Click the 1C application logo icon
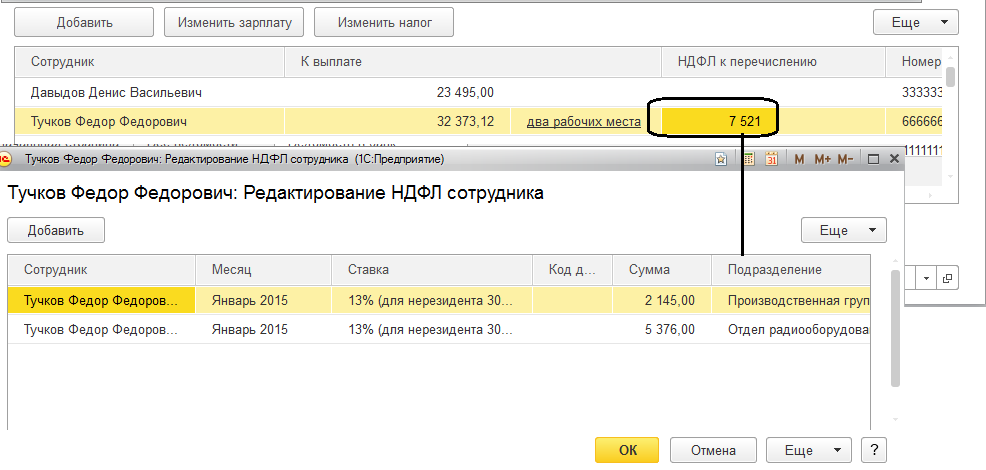Image resolution: width=986 pixels, height=470 pixels. click(x=6, y=159)
